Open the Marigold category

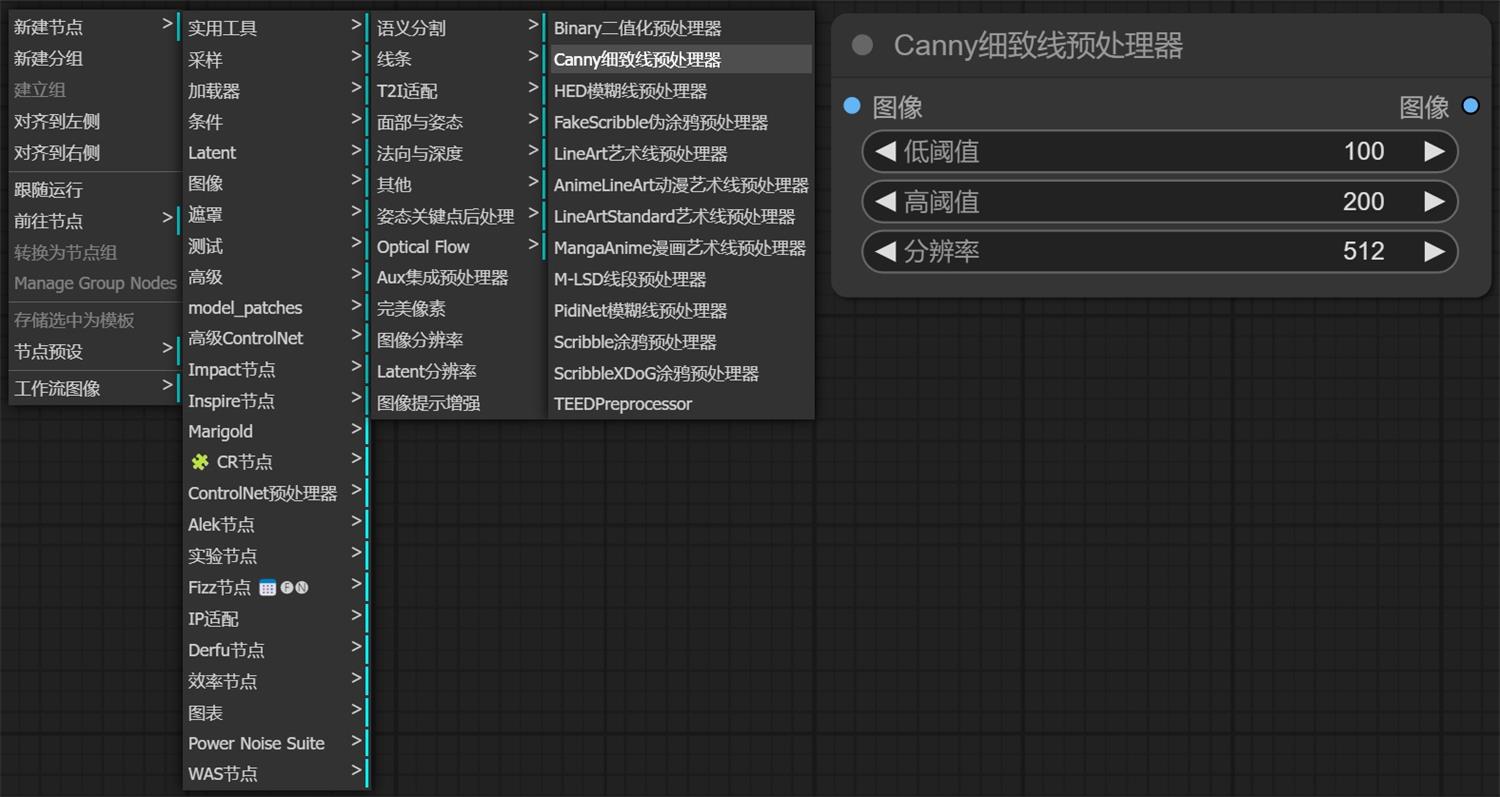point(274,432)
